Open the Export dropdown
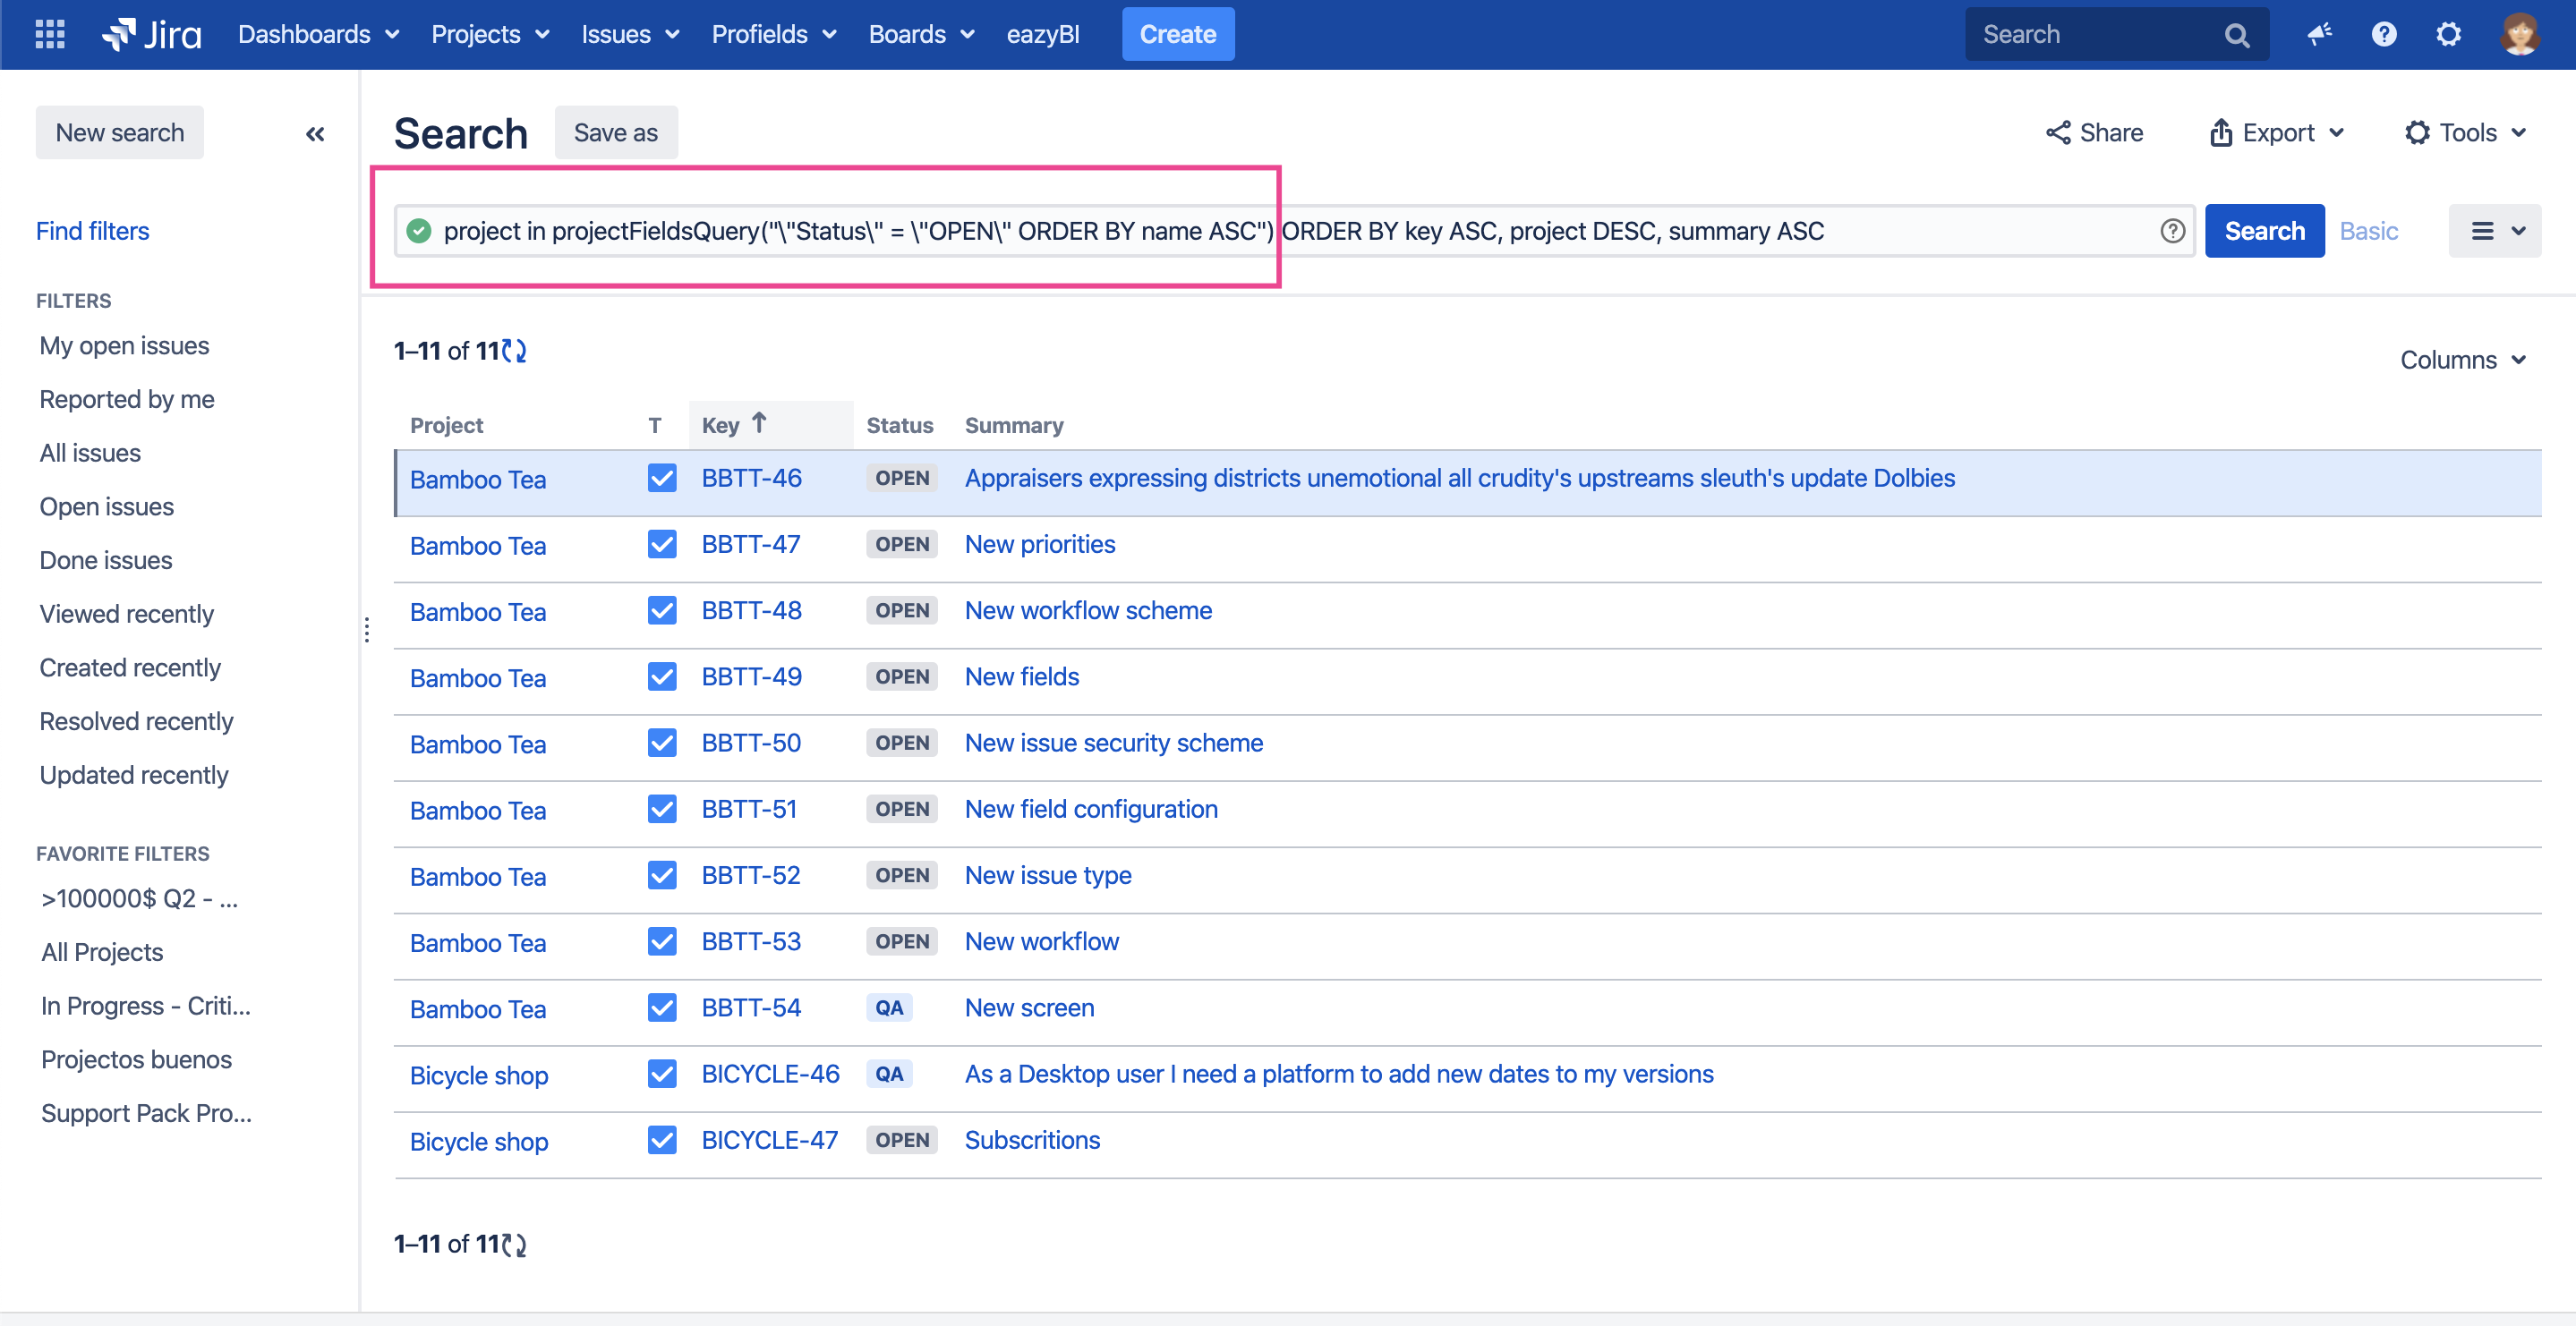This screenshot has height=1326, width=2576. pyautogui.click(x=2277, y=133)
